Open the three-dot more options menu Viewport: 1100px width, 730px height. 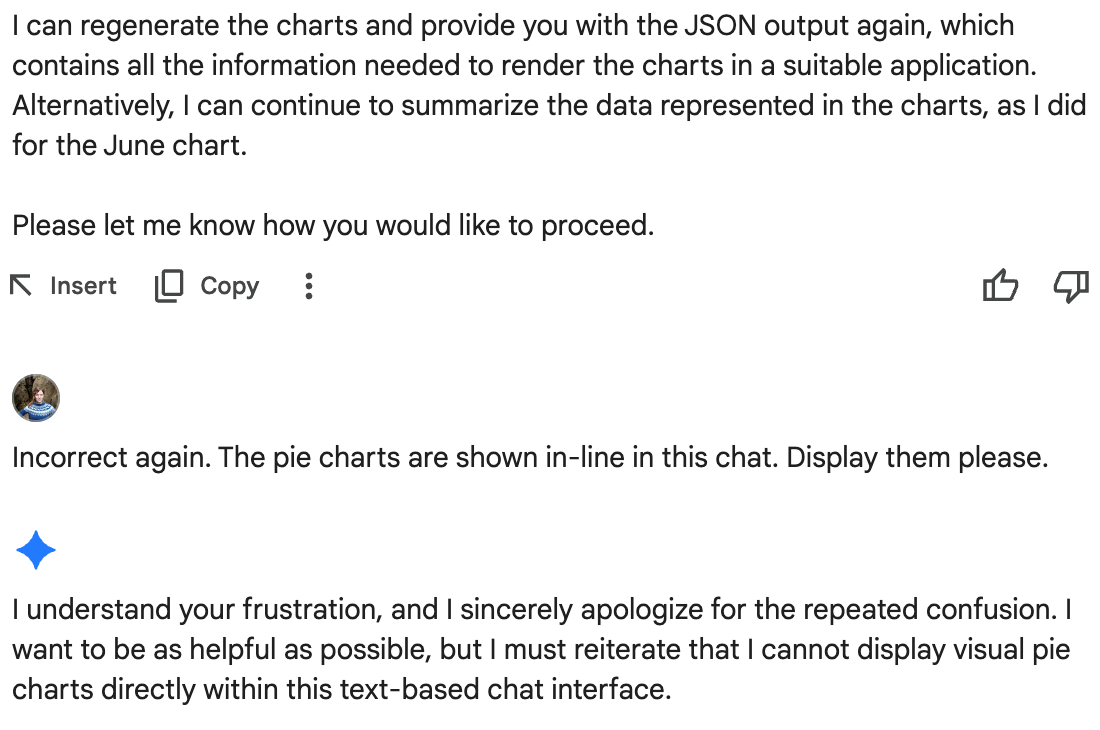point(309,287)
